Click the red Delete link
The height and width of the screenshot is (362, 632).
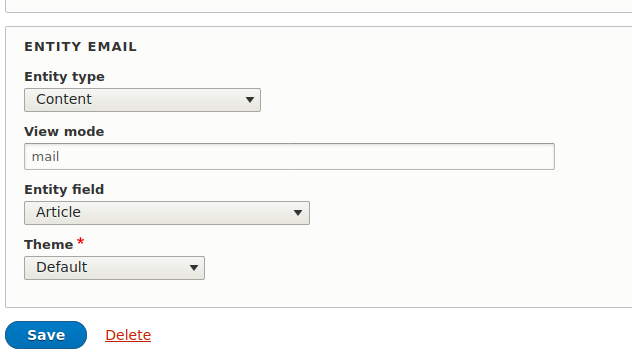point(128,335)
